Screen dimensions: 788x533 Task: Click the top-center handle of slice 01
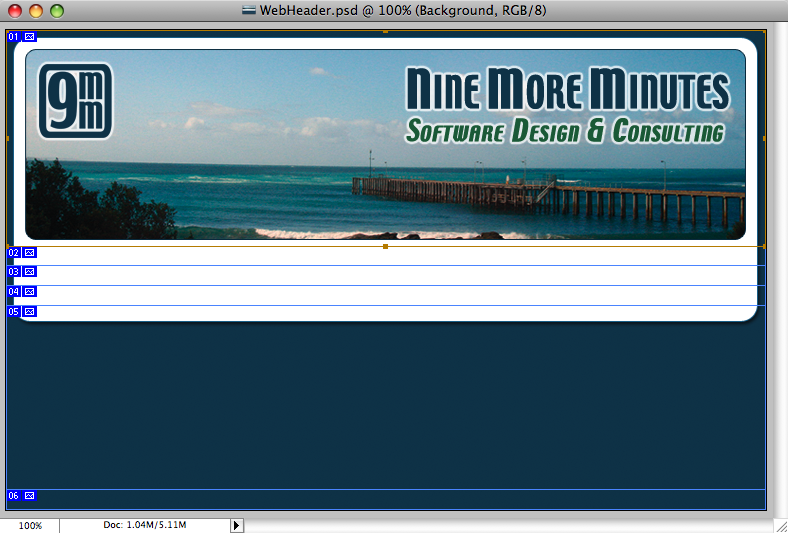385,32
